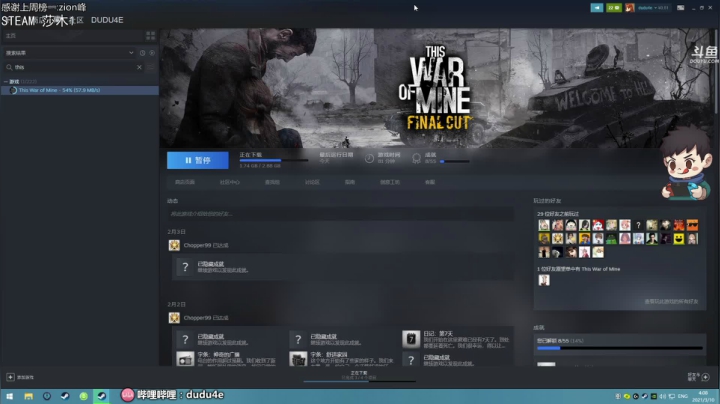Open the 讨论区 discussions tab
Image resolution: width=720 pixels, height=404 pixels.
coord(312,182)
